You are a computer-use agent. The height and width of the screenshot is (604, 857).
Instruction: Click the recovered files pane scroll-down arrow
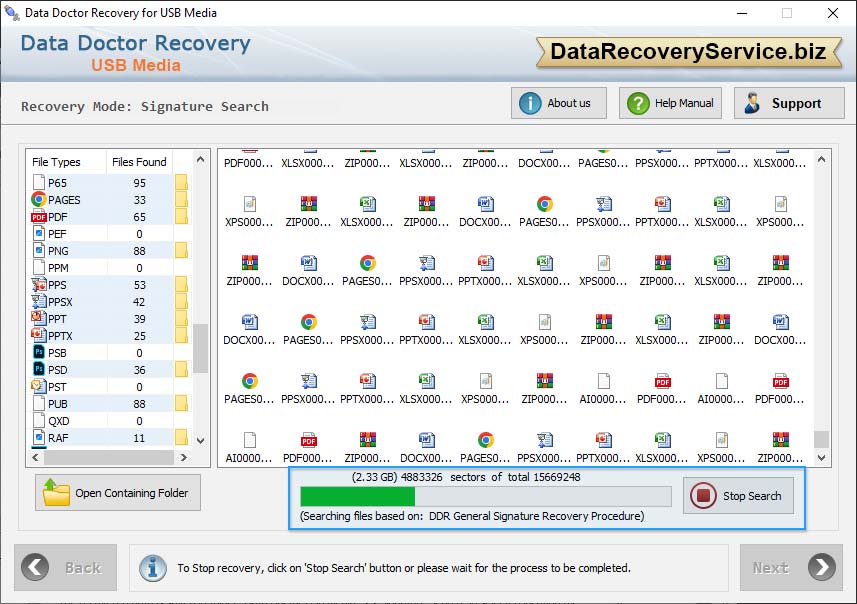[821, 458]
